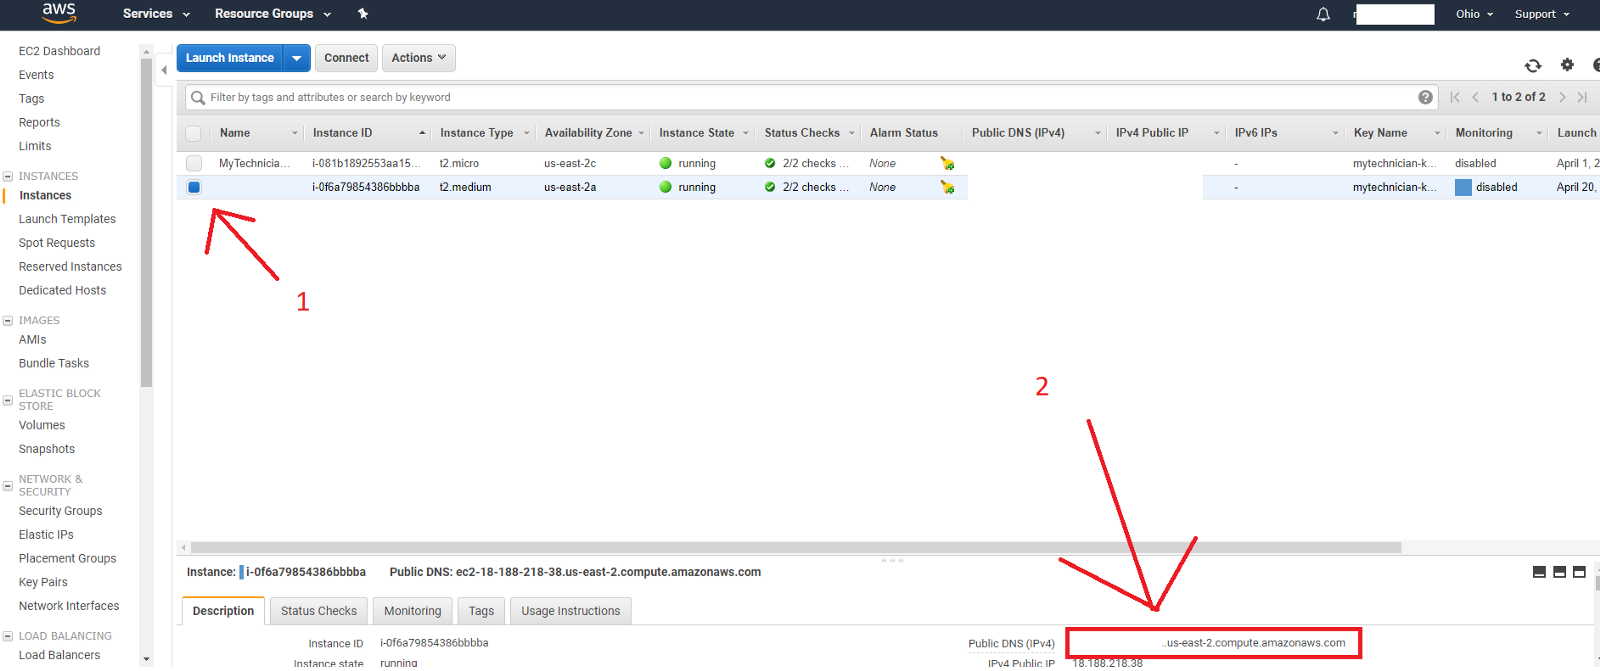Switch to the Description tab
The width and height of the screenshot is (1600, 671).
click(223, 611)
